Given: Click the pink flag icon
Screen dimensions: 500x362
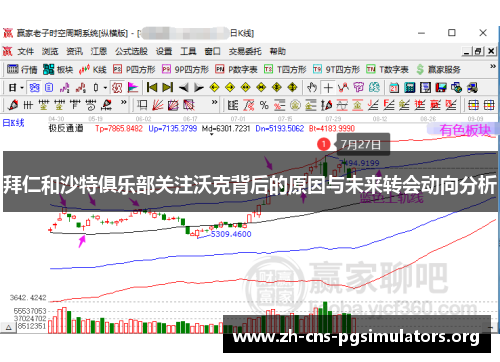Looking at the screenshot, I should coord(133,87).
